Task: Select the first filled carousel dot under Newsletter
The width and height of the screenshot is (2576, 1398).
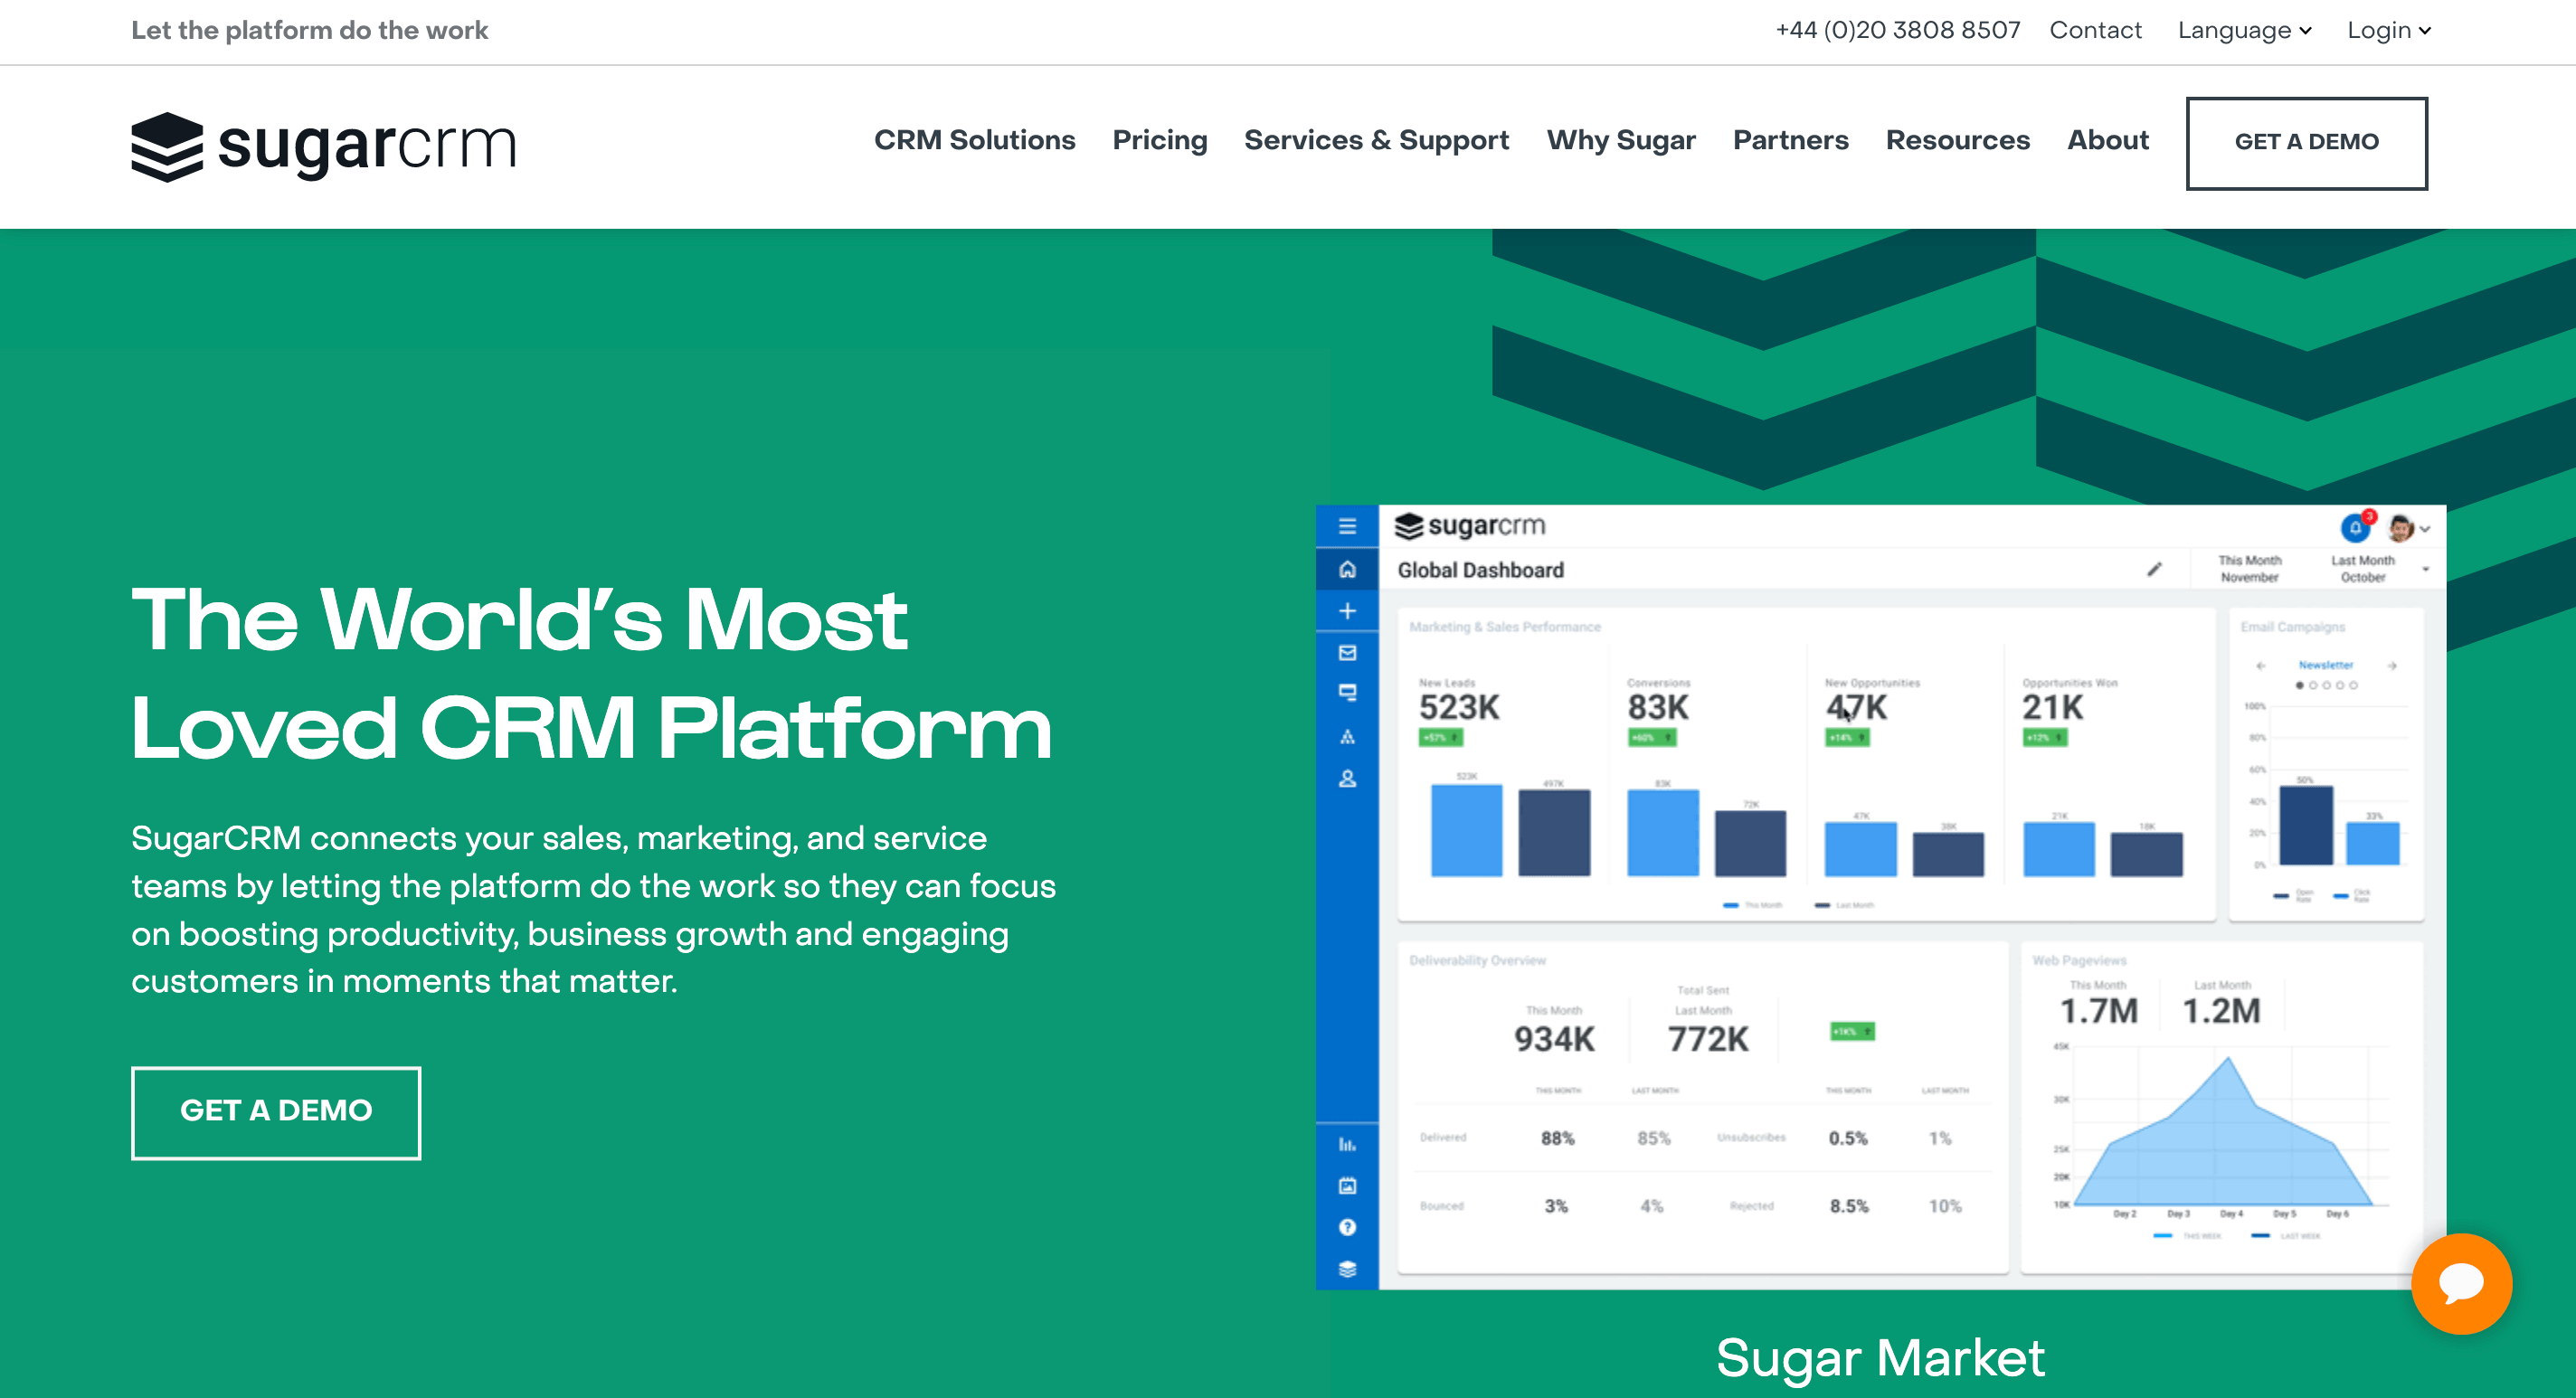Action: [2299, 686]
